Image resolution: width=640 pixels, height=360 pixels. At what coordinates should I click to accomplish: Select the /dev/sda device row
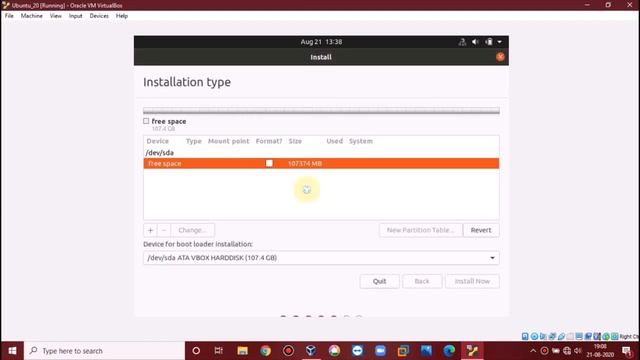(x=321, y=153)
